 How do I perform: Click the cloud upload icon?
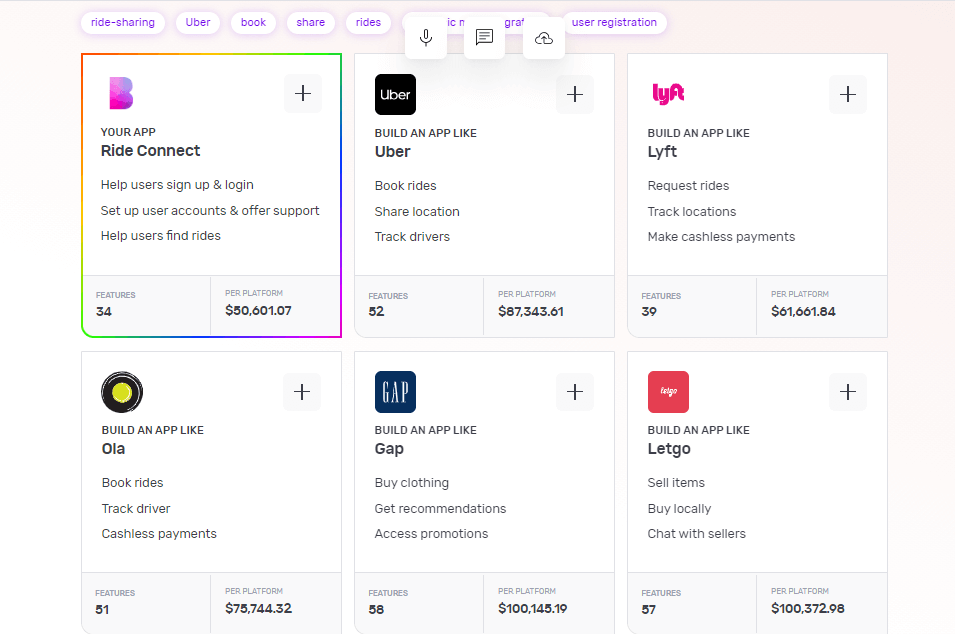pyautogui.click(x=544, y=38)
